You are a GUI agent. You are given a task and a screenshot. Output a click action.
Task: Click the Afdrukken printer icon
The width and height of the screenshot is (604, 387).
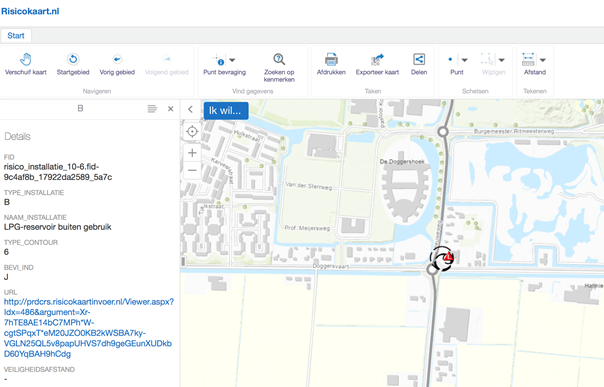tap(331, 59)
